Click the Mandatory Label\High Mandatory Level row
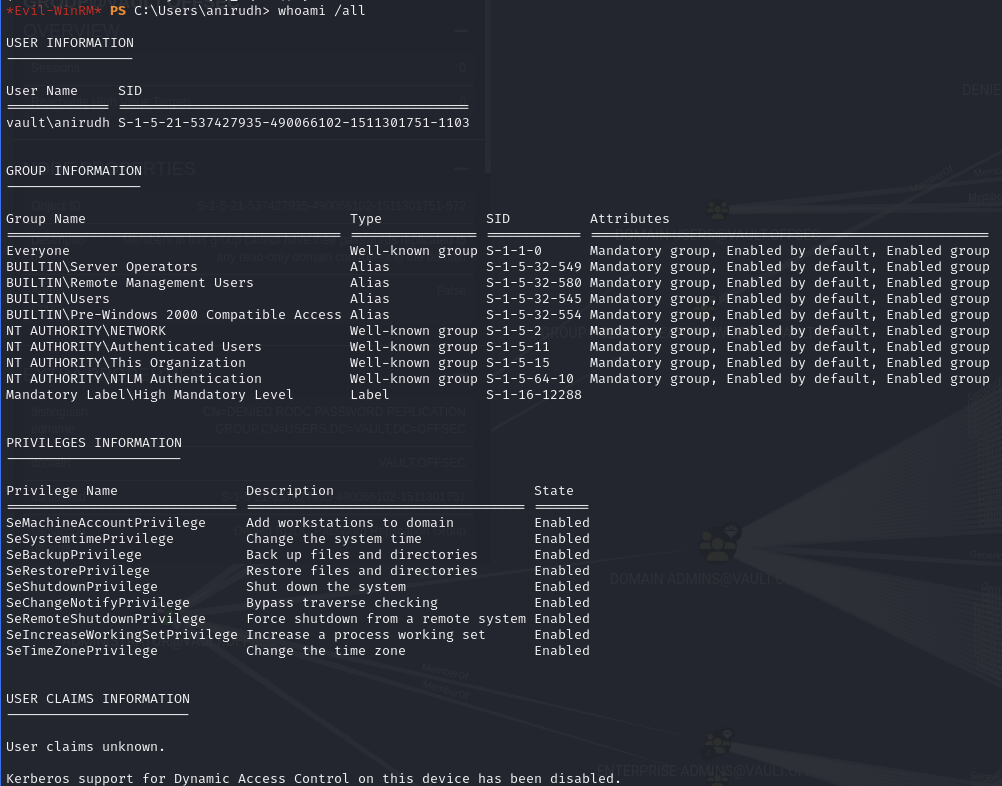Image resolution: width=1002 pixels, height=786 pixels. click(x=150, y=395)
